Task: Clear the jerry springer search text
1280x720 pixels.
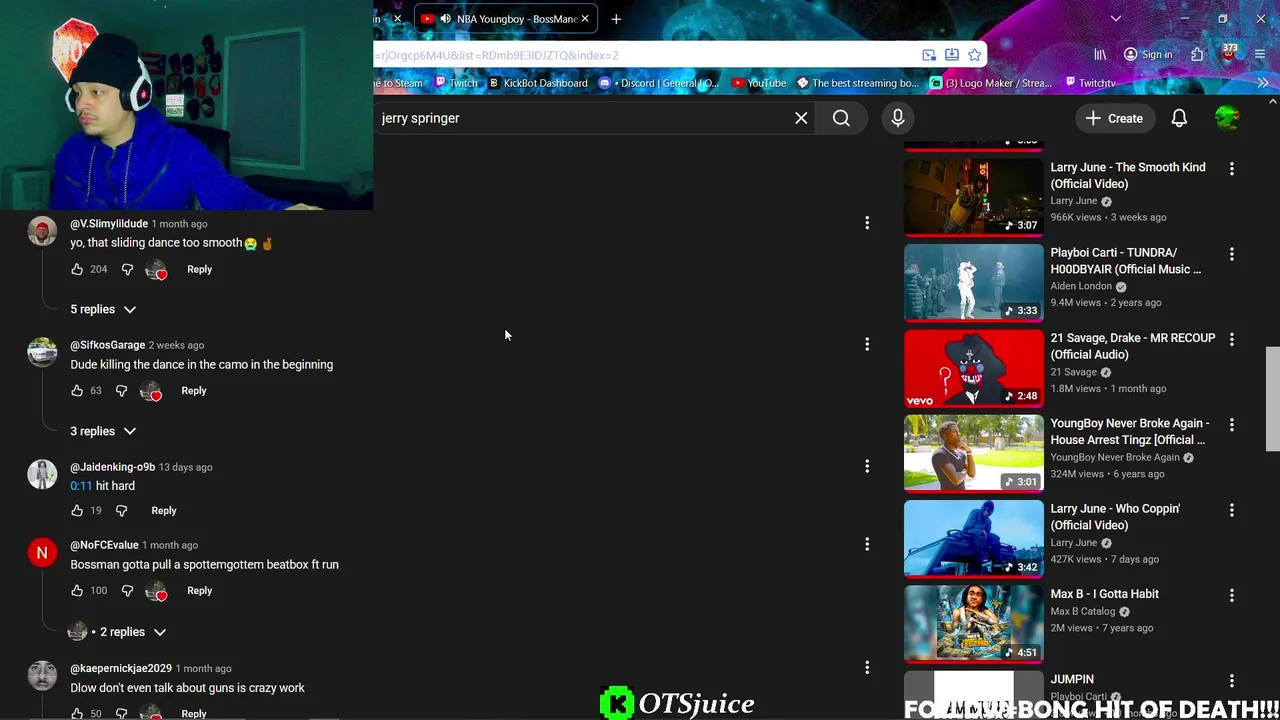Action: [x=801, y=118]
